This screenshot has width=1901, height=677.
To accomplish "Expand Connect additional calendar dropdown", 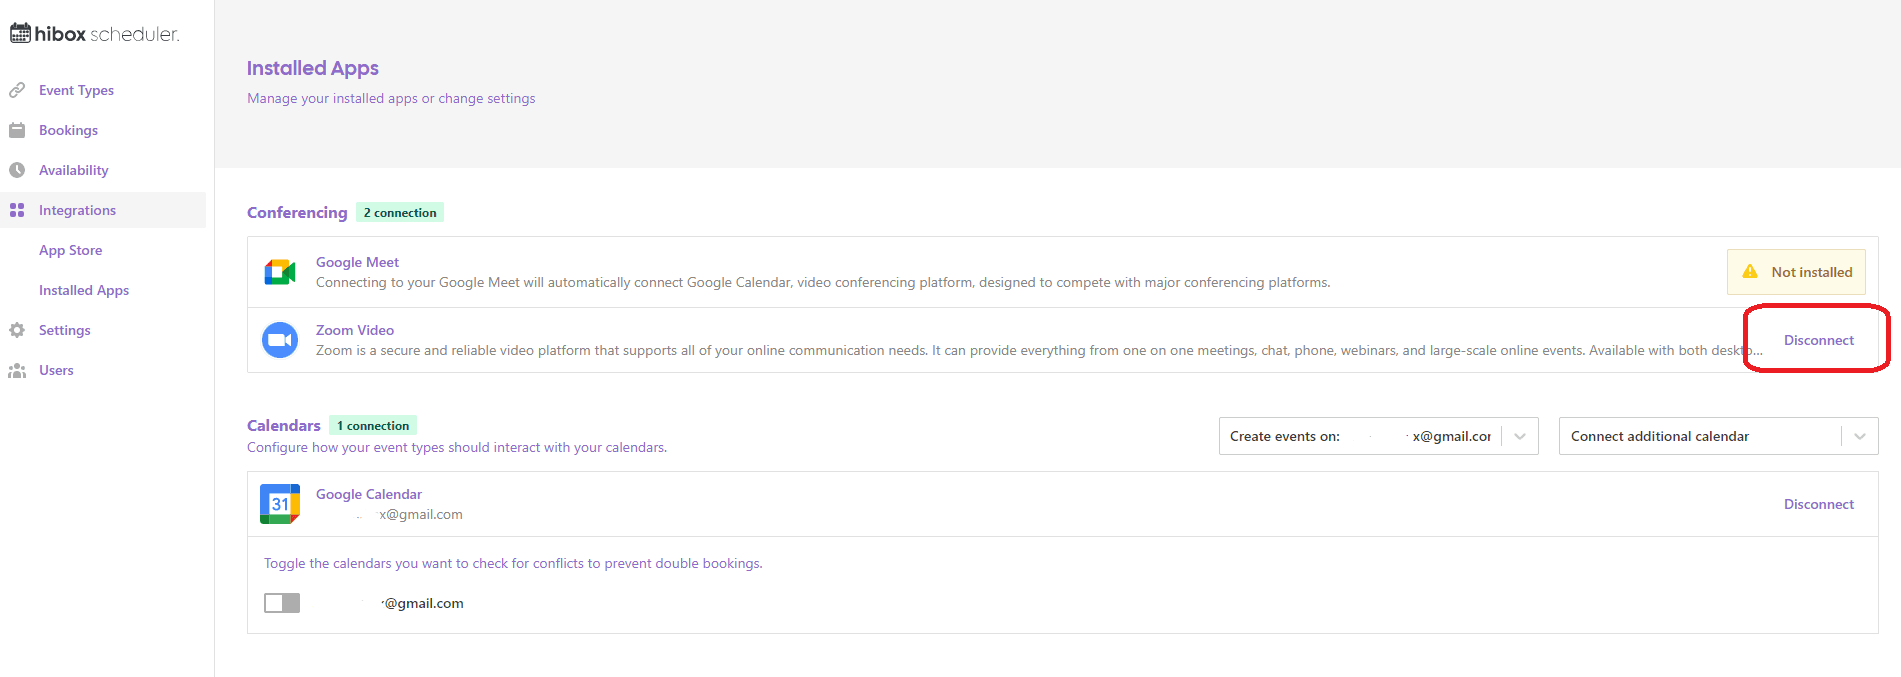I will 1717,436.
